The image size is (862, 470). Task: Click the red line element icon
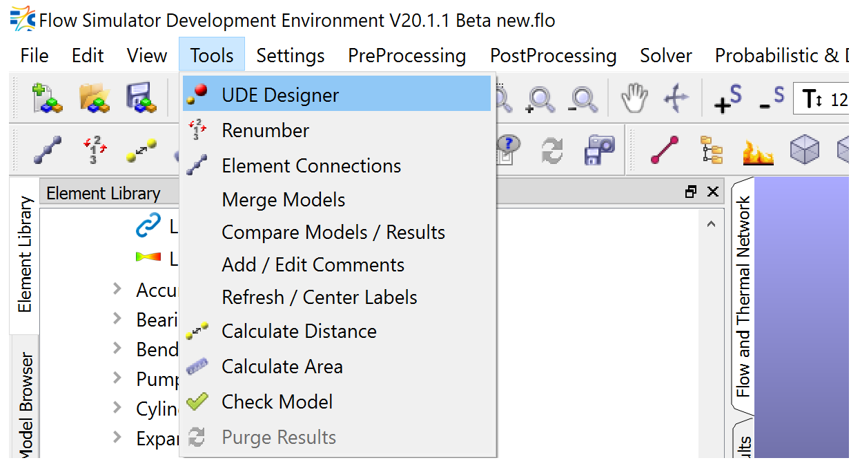(664, 151)
